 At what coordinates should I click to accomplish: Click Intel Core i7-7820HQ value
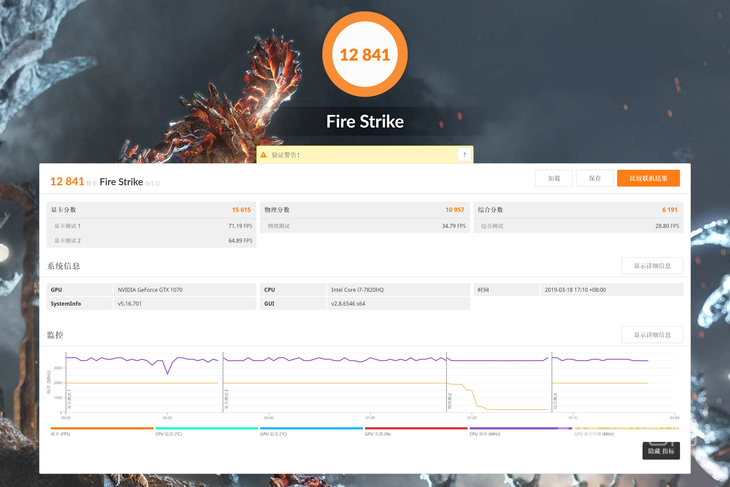click(x=357, y=290)
